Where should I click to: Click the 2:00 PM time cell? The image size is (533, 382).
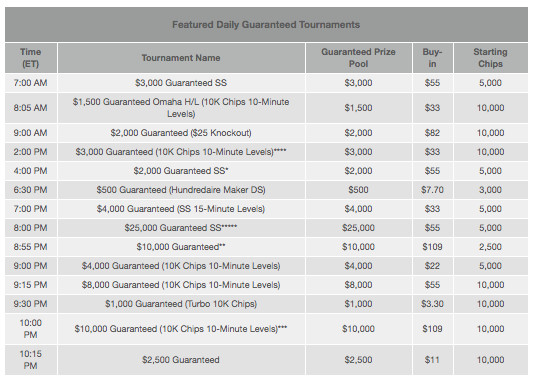tap(31, 152)
